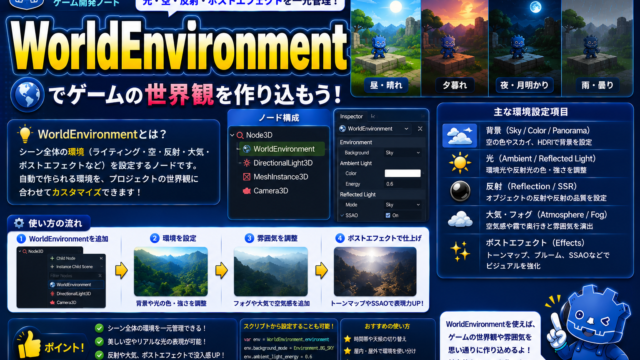Screen dimensions: 640x360
Task: Click the 夕暮れ sunset scene thumbnail
Action: pyautogui.click(x=455, y=48)
